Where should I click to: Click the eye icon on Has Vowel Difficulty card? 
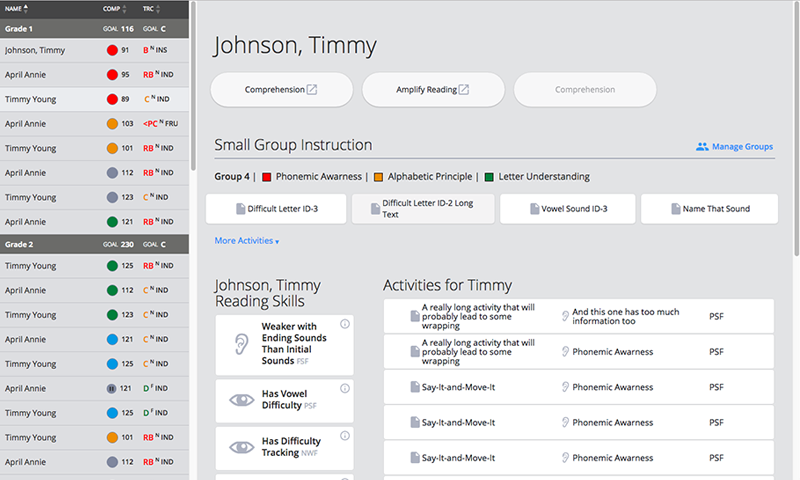tap(241, 400)
